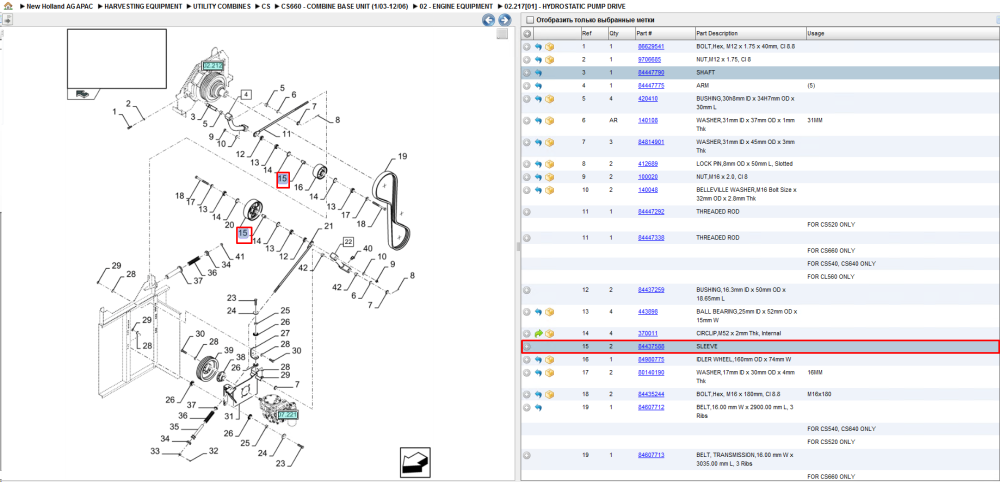Viewport: 1000px width, 482px height.
Task: Open part number link 412689
Action: coord(647,164)
